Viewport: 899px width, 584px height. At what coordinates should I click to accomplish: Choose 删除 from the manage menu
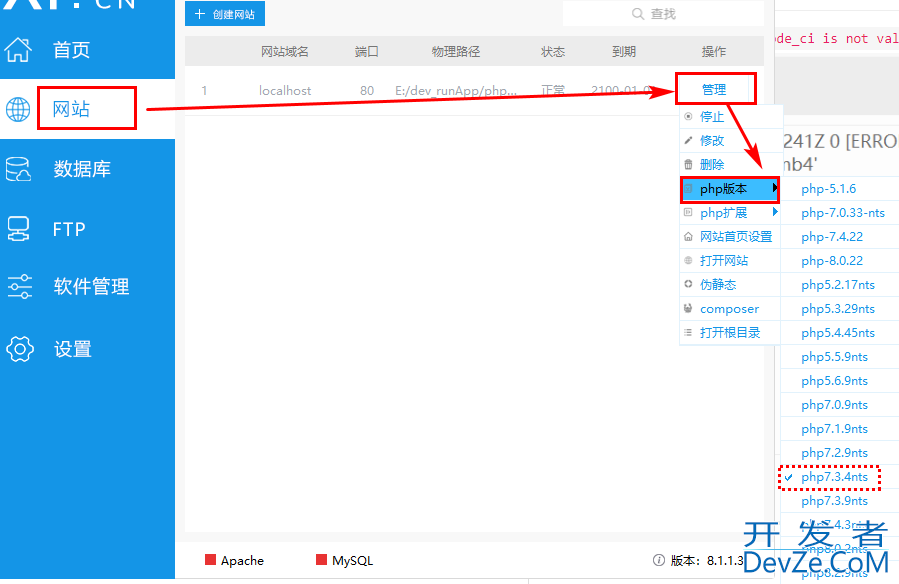click(730, 164)
